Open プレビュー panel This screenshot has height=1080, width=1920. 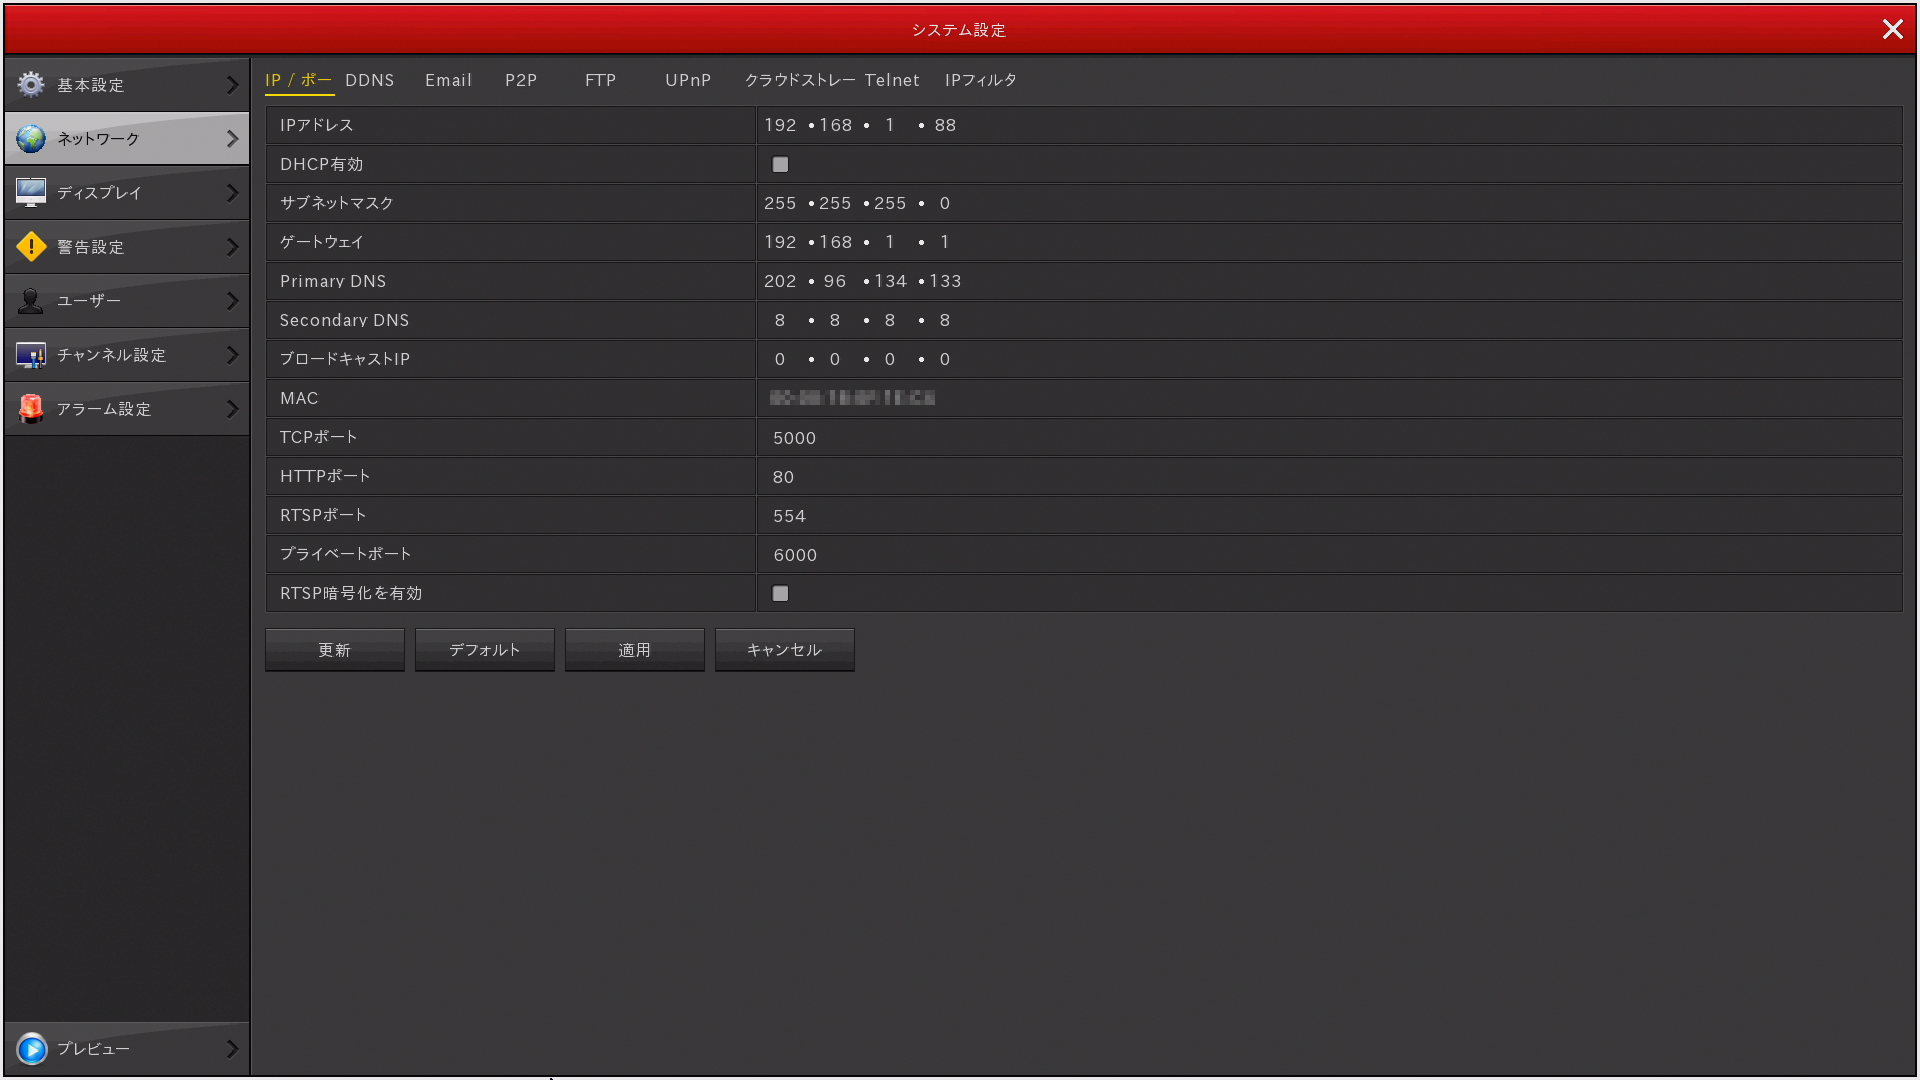(124, 1048)
